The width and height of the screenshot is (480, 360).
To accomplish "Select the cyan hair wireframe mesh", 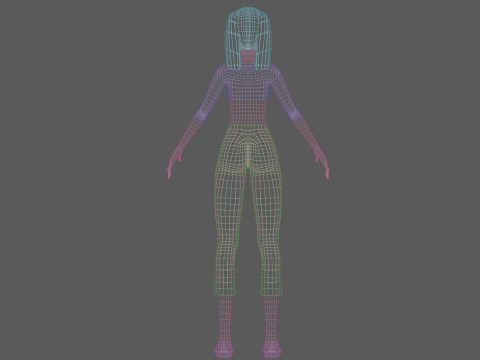I will coord(248,38).
